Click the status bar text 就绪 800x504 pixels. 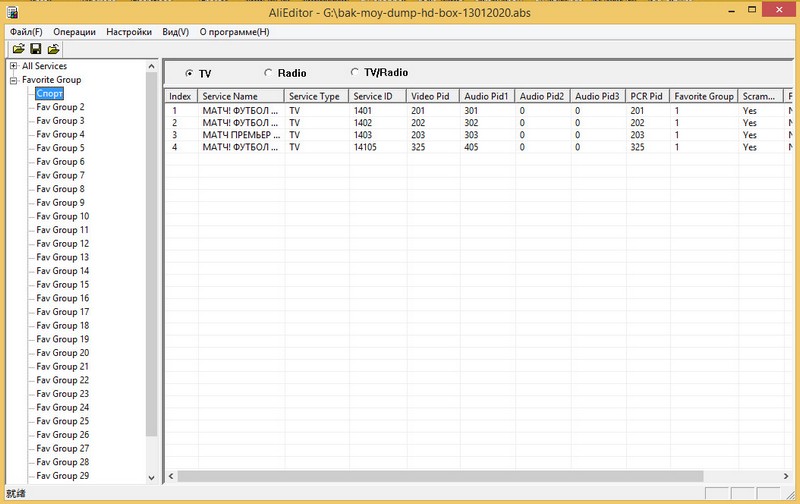coord(16,493)
